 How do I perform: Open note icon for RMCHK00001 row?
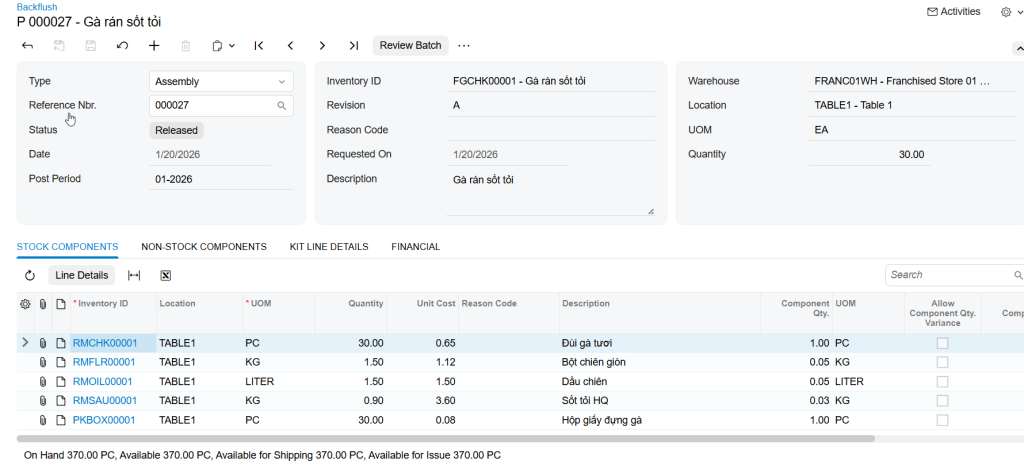(61, 343)
